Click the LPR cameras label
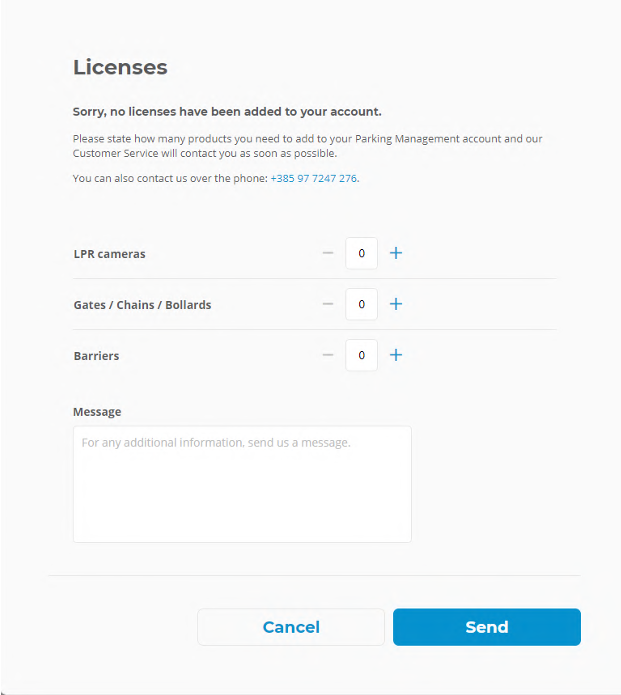Viewport: 621px width, 695px height. point(109,254)
